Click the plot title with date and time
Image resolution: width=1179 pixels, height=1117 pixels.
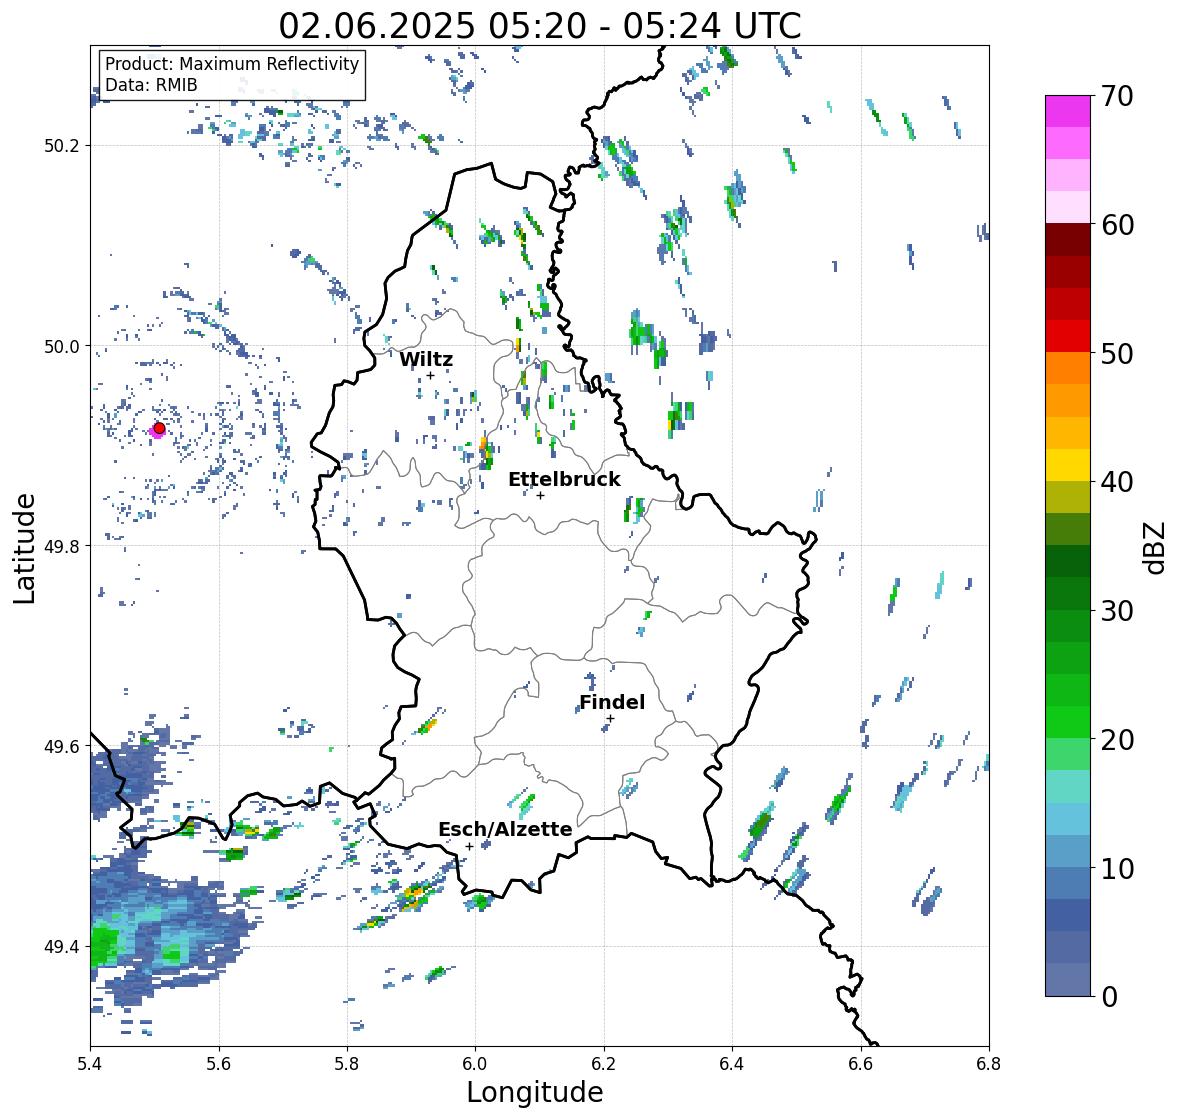[540, 26]
